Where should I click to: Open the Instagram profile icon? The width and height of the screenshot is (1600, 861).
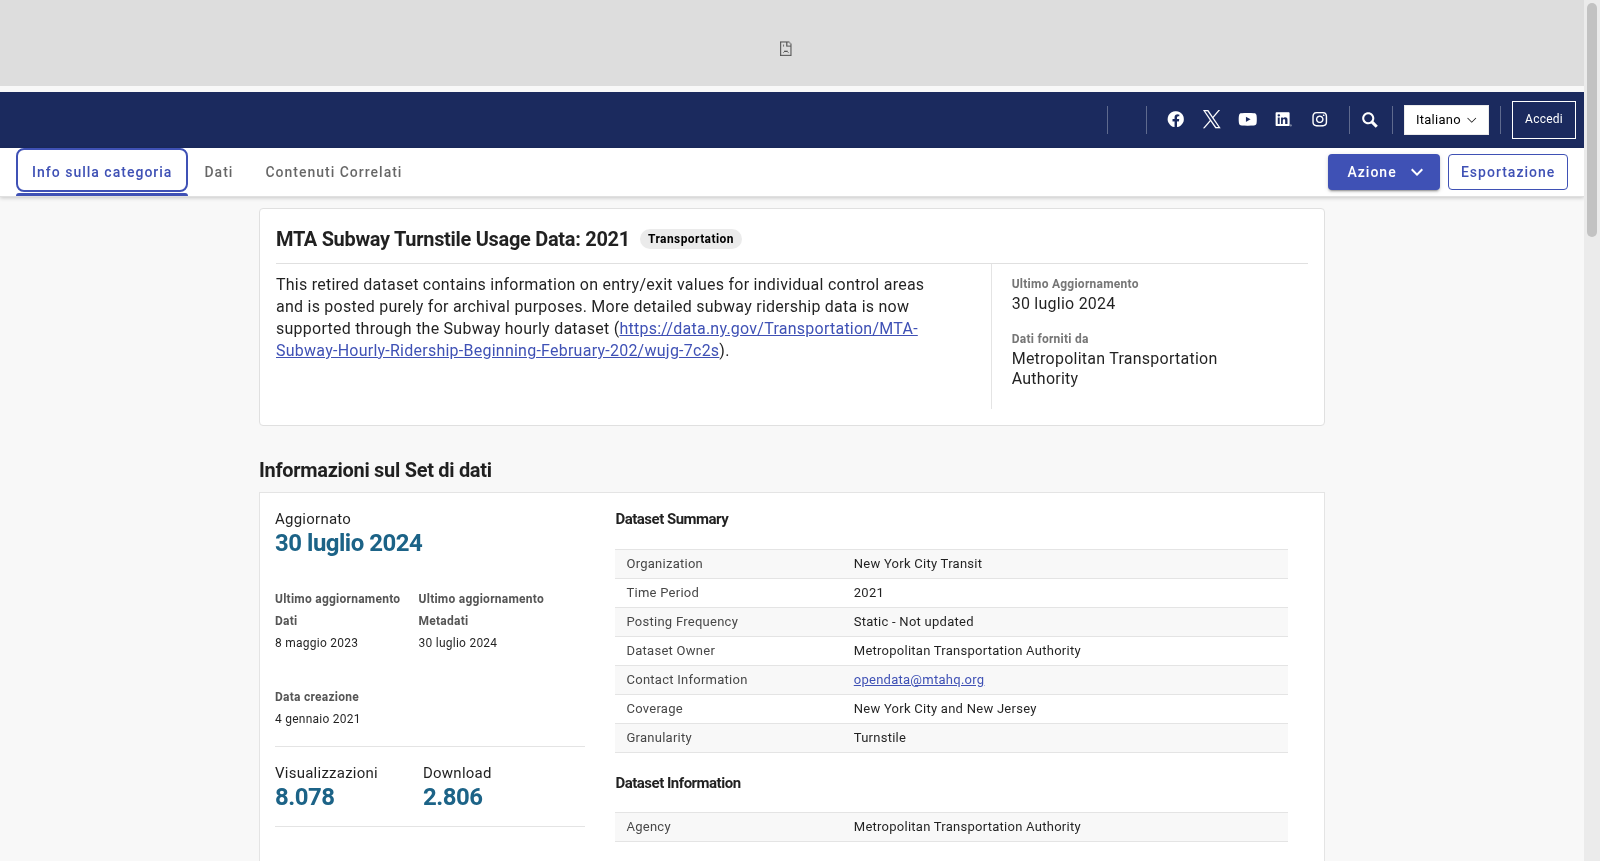(1320, 120)
